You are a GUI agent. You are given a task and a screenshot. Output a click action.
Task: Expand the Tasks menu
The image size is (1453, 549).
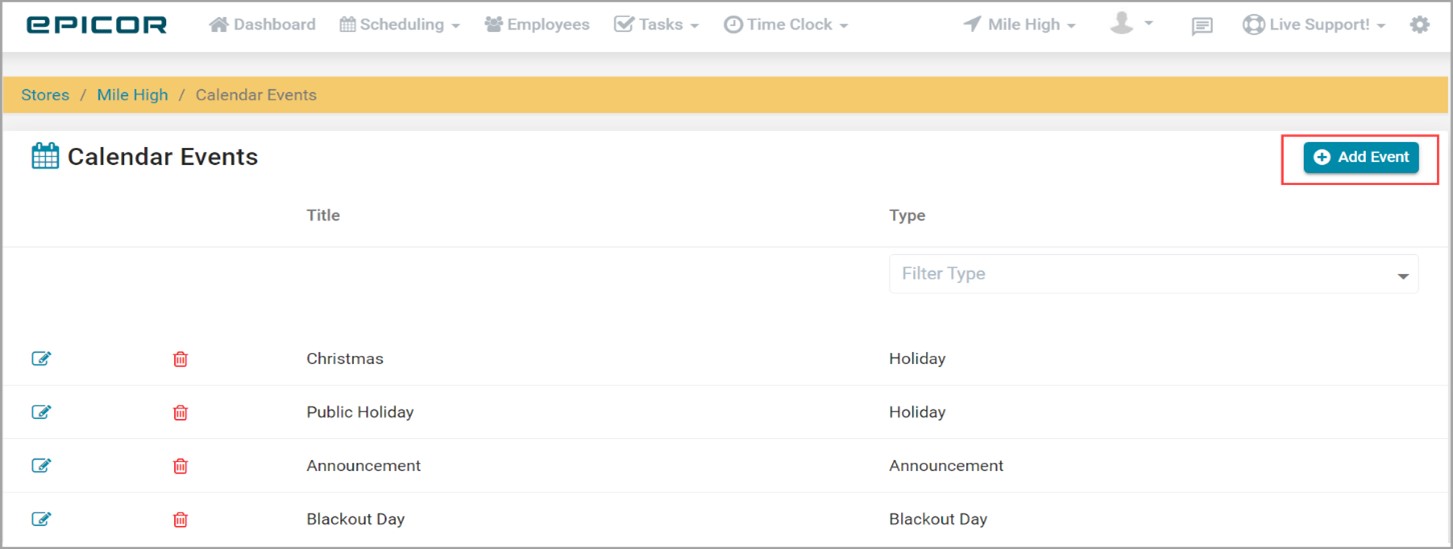(x=656, y=24)
